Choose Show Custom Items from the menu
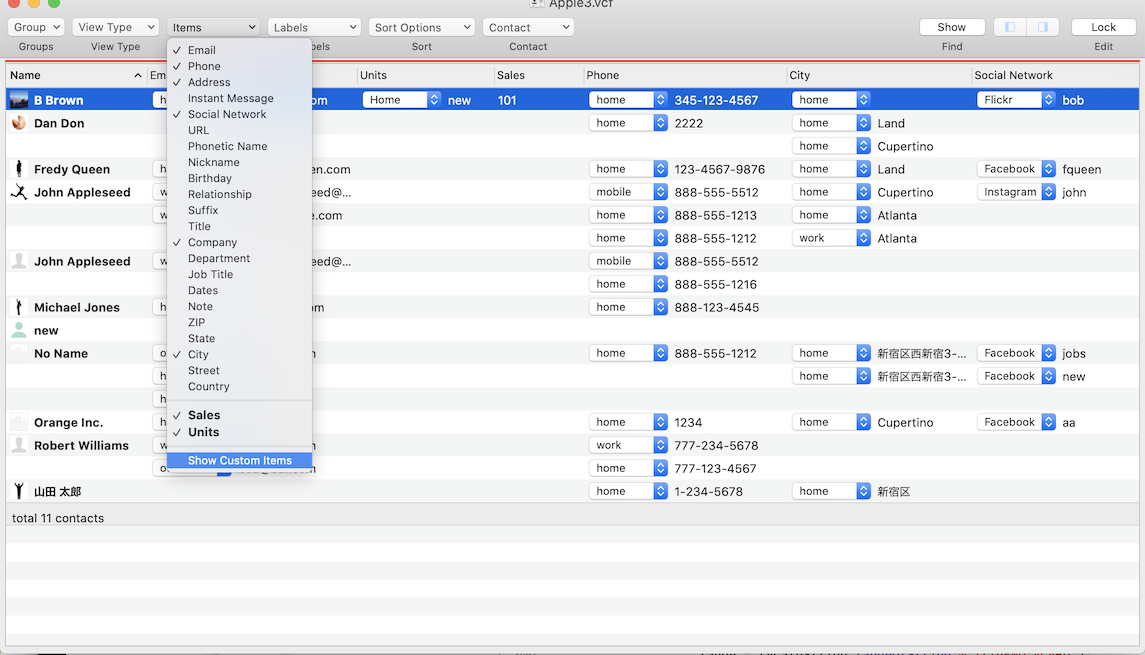 pyautogui.click(x=240, y=461)
